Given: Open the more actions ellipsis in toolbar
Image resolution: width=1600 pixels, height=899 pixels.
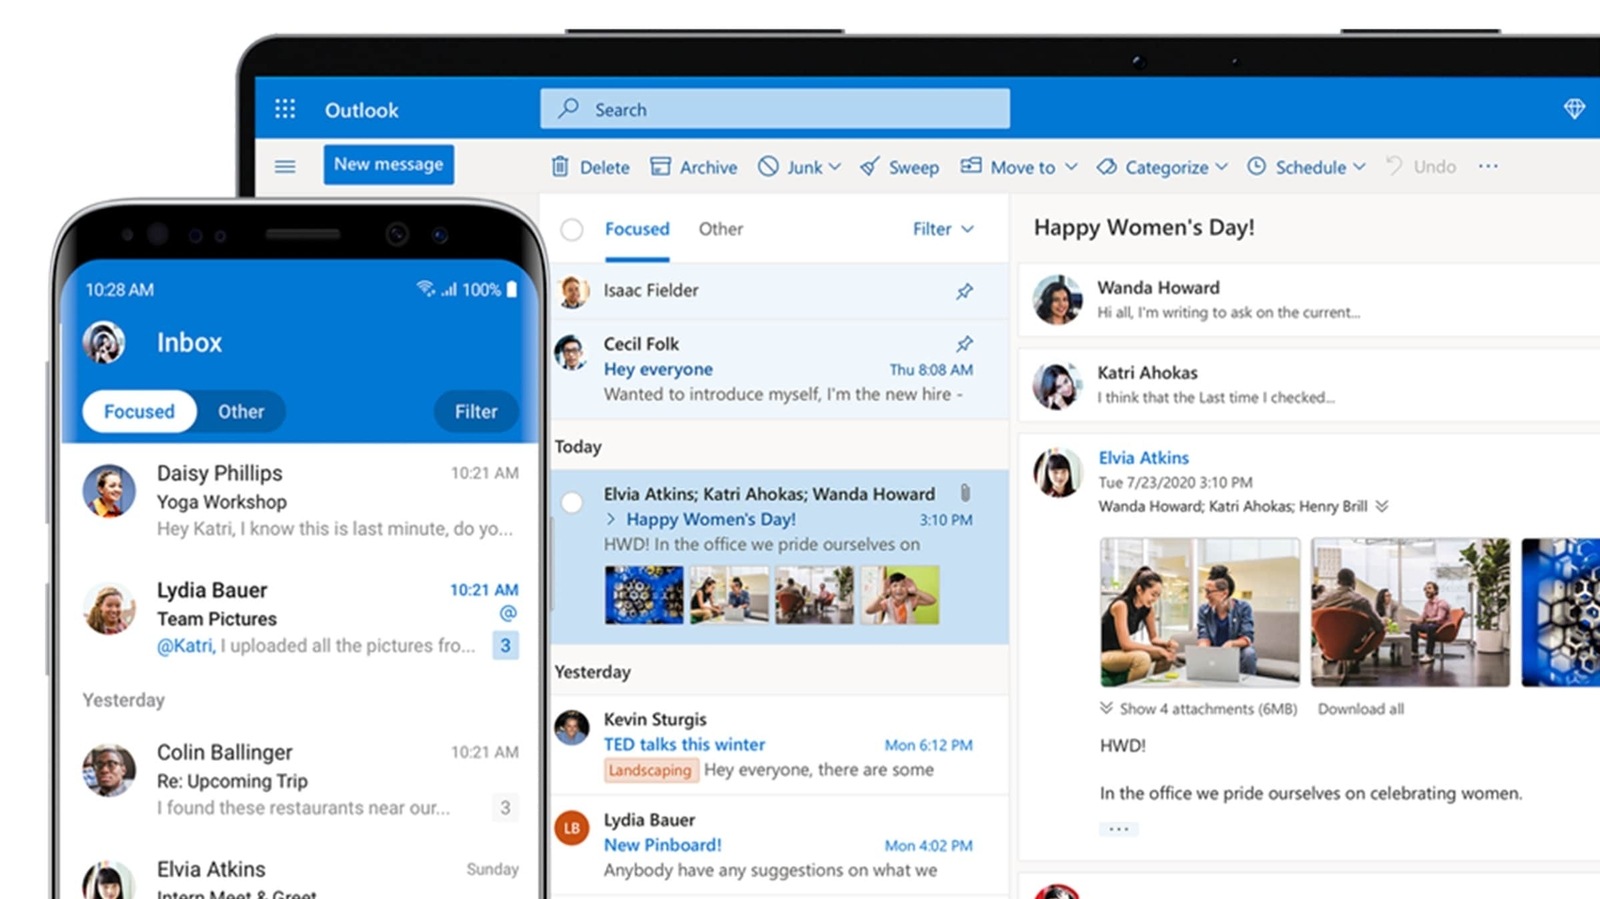Looking at the screenshot, I should point(1488,166).
